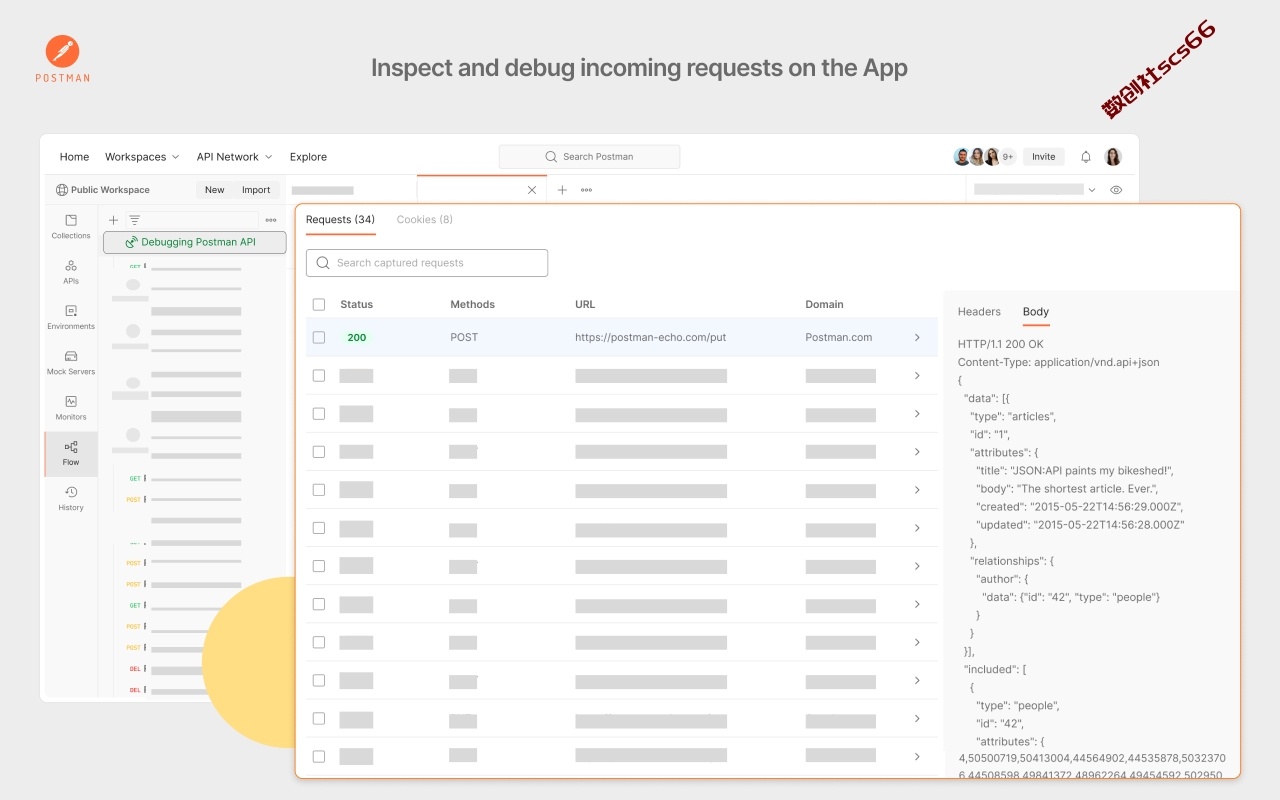The image size is (1280, 800).
Task: Open a new tab with plus icon
Action: tap(562, 190)
